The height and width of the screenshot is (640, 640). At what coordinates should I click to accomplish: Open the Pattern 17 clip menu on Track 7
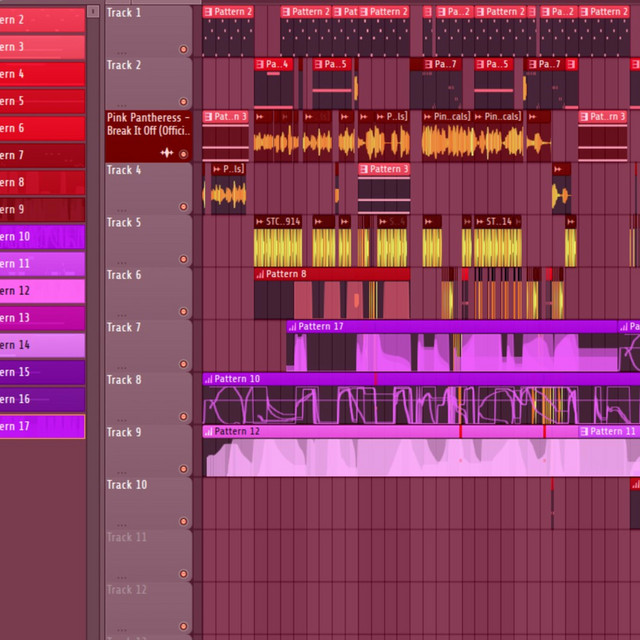[x=292, y=327]
